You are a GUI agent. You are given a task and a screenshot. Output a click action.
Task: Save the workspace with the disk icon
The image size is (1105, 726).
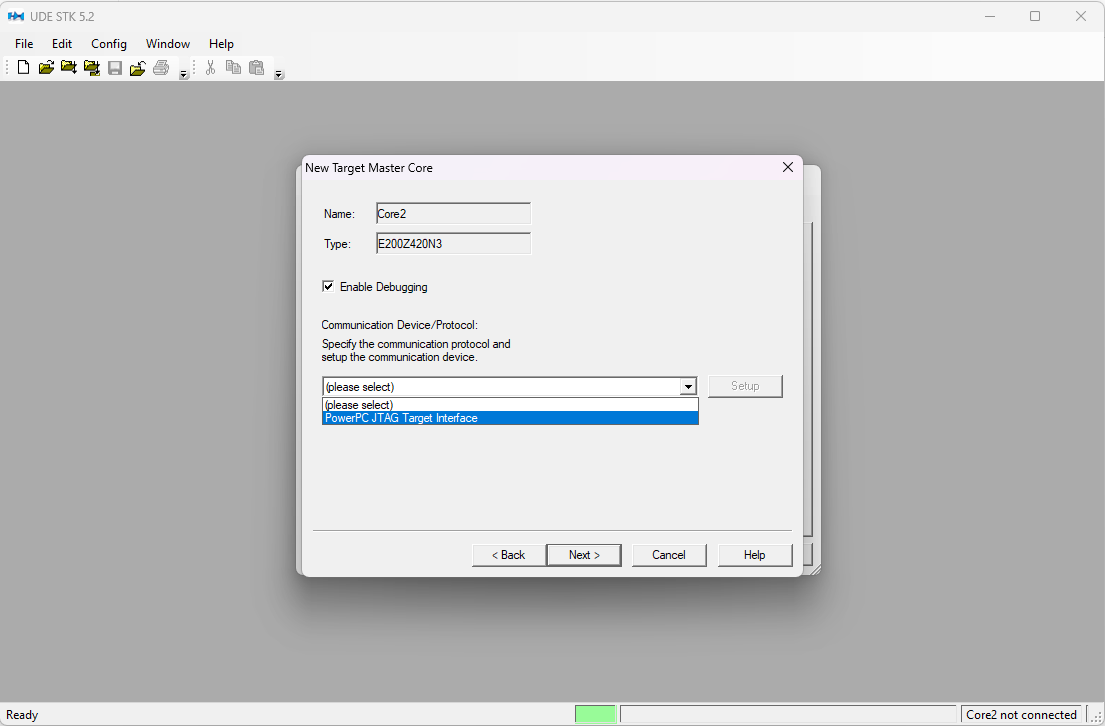point(114,67)
